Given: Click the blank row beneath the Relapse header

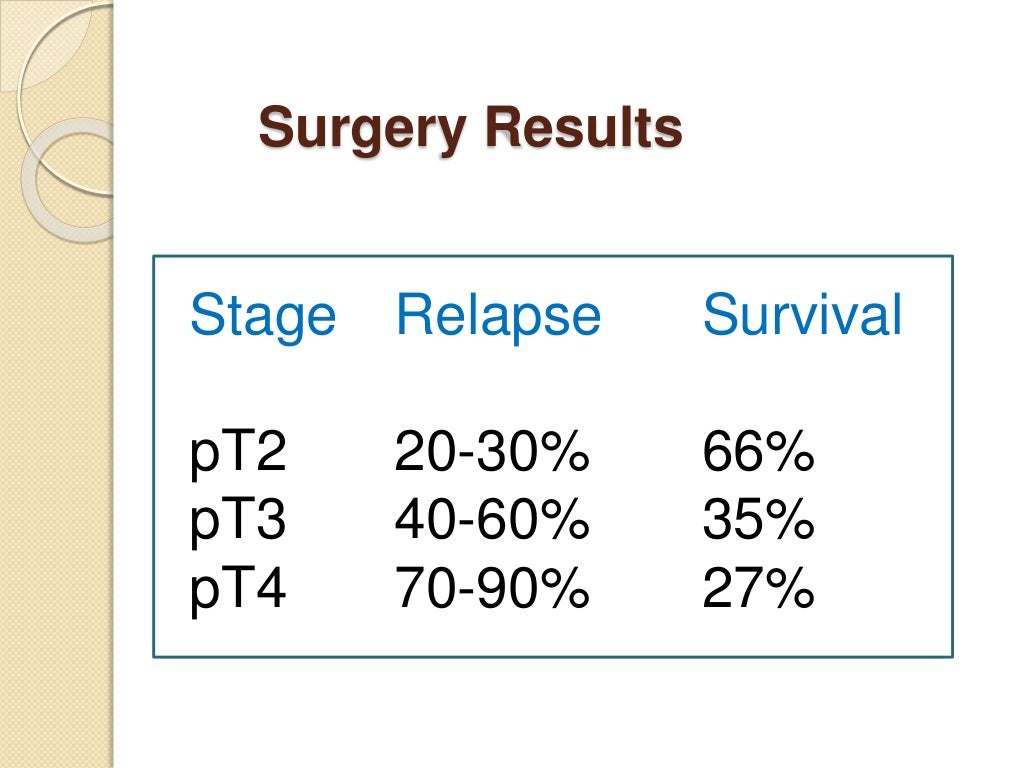Looking at the screenshot, I should pyautogui.click(x=498, y=385).
